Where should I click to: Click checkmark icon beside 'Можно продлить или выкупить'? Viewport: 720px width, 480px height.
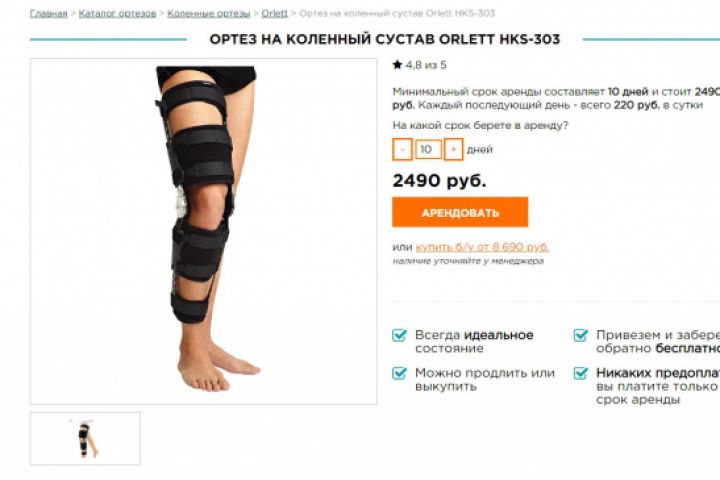[399, 373]
